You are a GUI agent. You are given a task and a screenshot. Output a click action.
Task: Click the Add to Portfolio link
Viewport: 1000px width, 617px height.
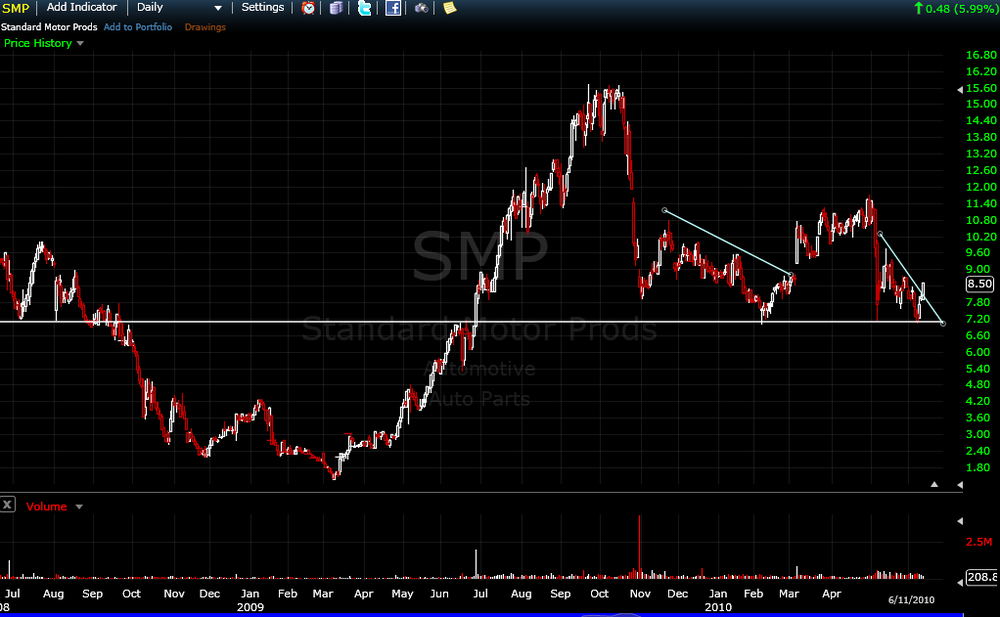coord(138,27)
